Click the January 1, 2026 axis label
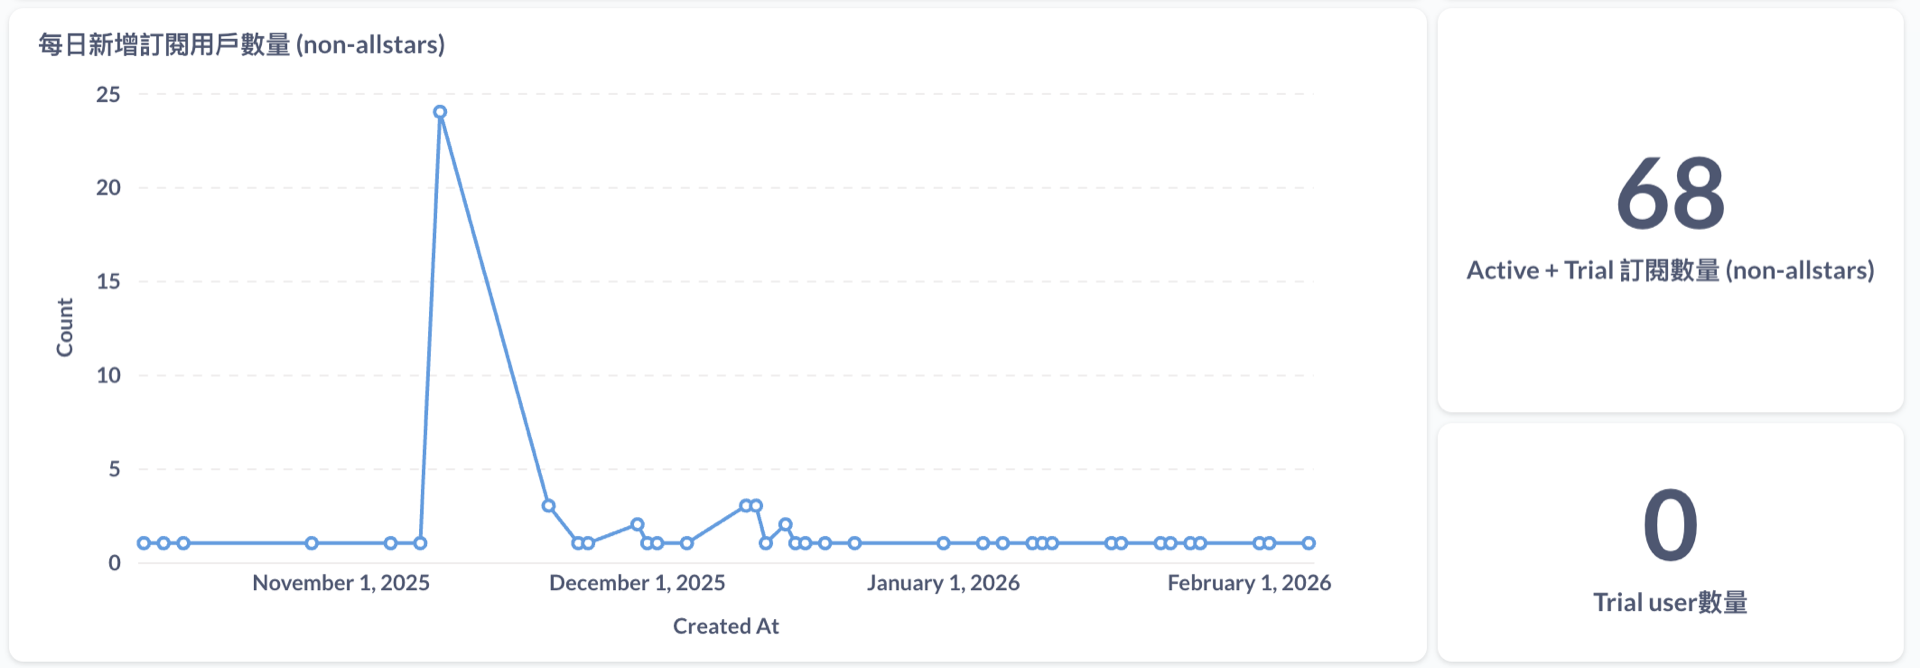1920x668 pixels. tap(943, 583)
